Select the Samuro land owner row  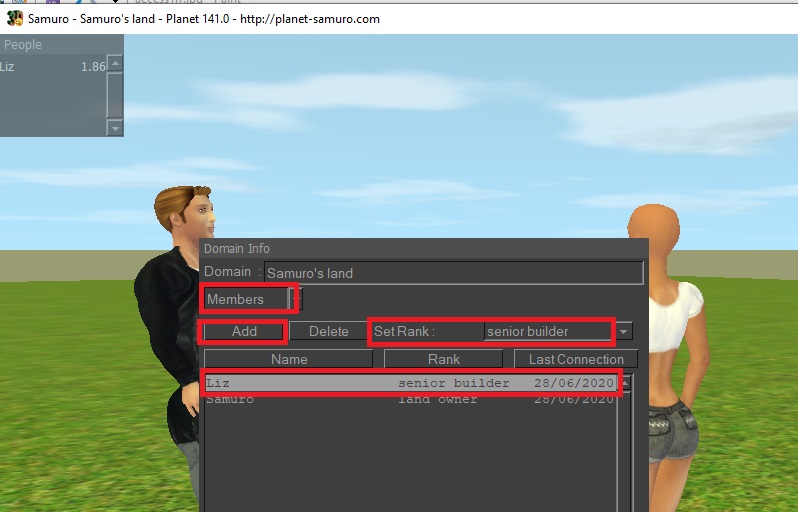pyautogui.click(x=410, y=400)
